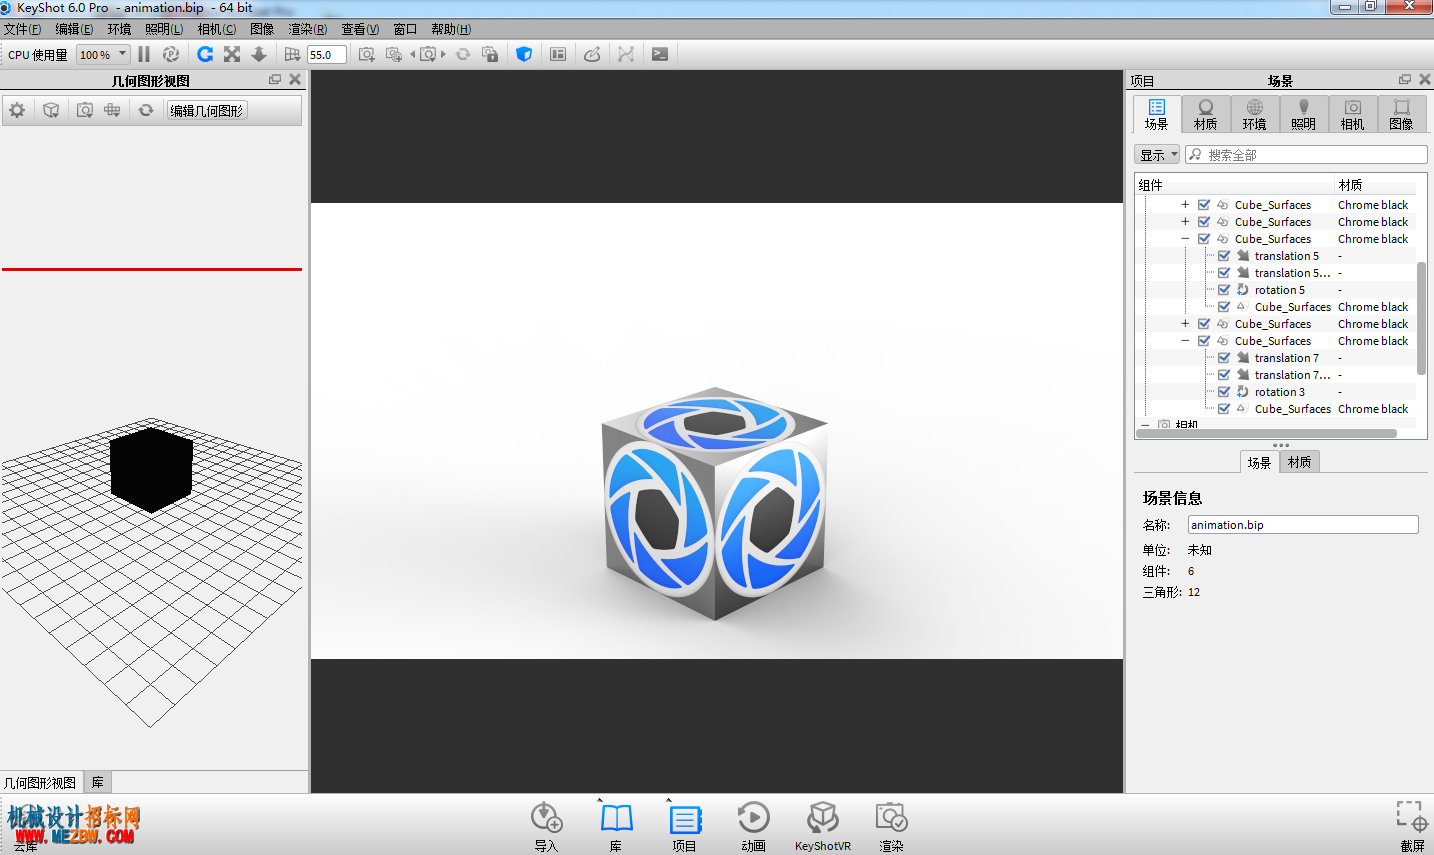Expand the topmost Cube_Surfaces tree group
This screenshot has height=855, width=1434.
point(1185,205)
